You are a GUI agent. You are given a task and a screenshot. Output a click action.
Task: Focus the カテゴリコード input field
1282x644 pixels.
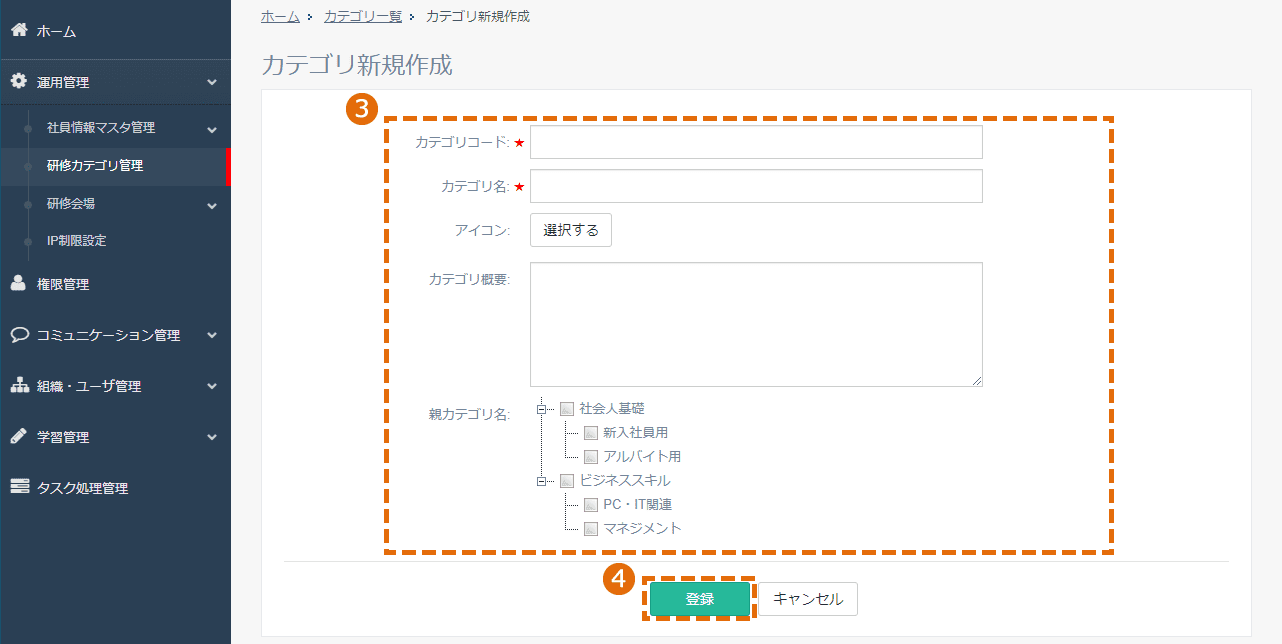[x=756, y=142]
